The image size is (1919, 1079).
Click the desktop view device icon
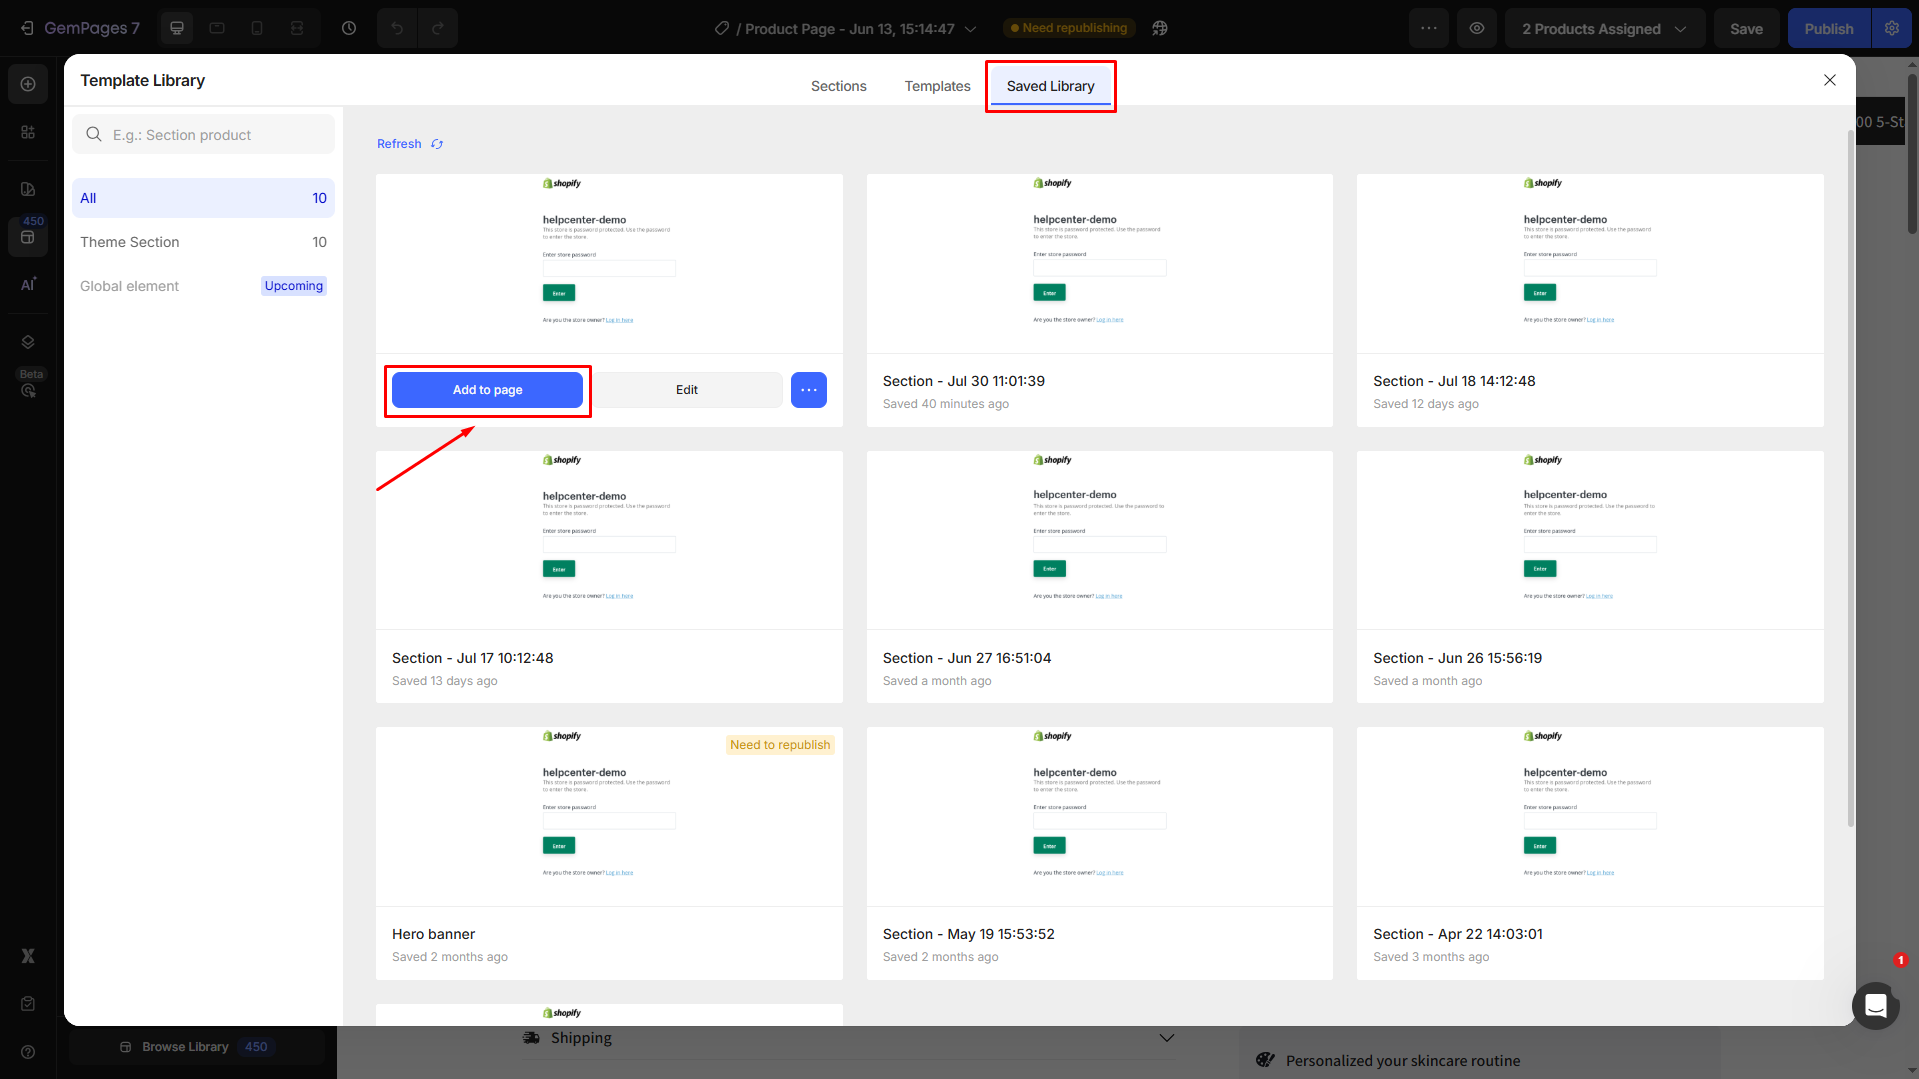pos(177,28)
